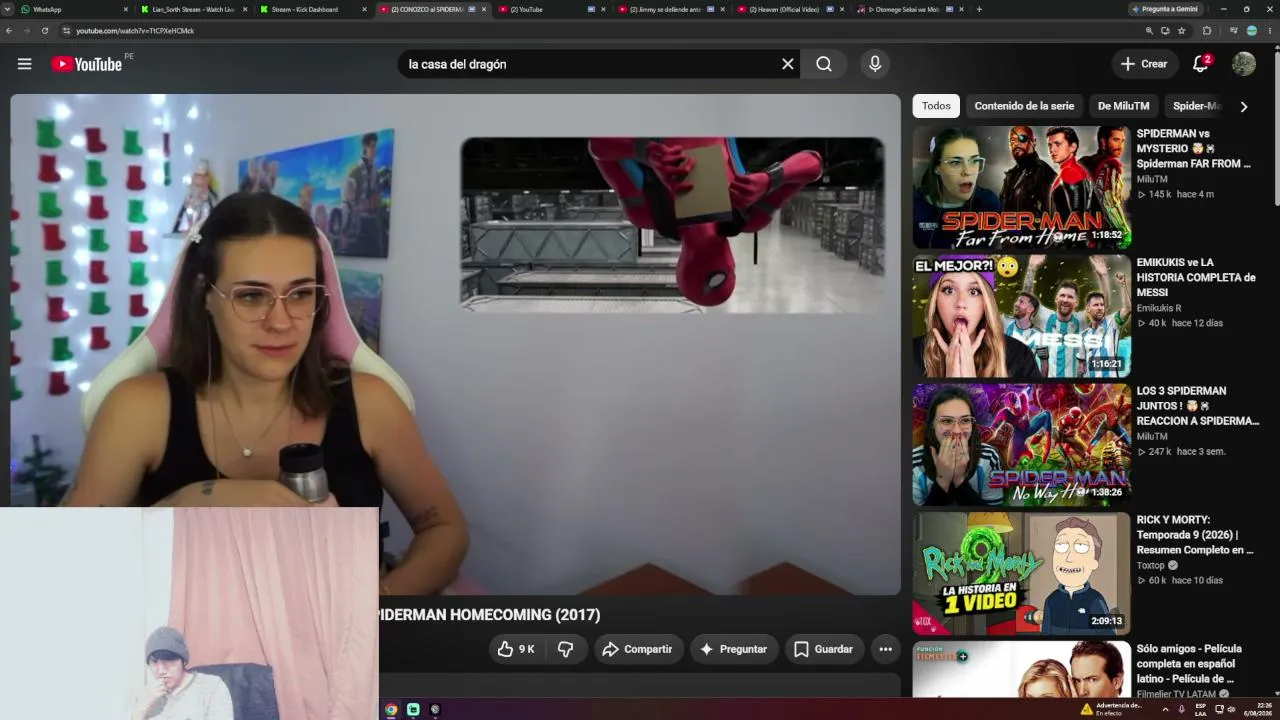
Task: Open the browser extensions puzzle icon
Action: coord(1207,31)
